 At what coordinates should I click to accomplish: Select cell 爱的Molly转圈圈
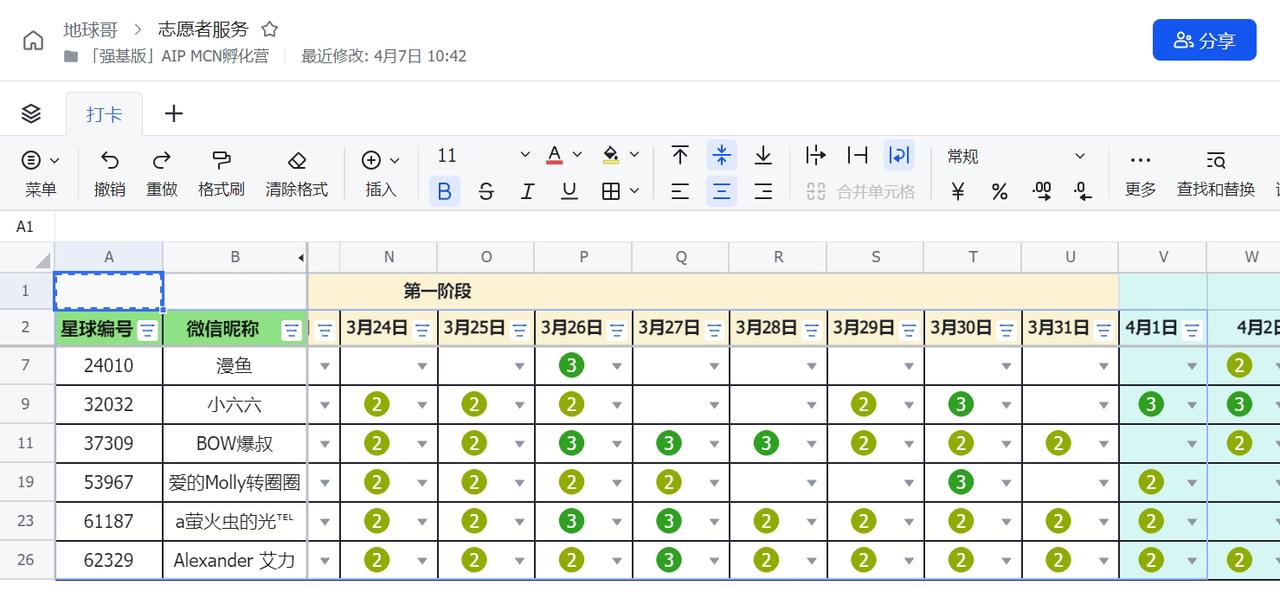235,482
